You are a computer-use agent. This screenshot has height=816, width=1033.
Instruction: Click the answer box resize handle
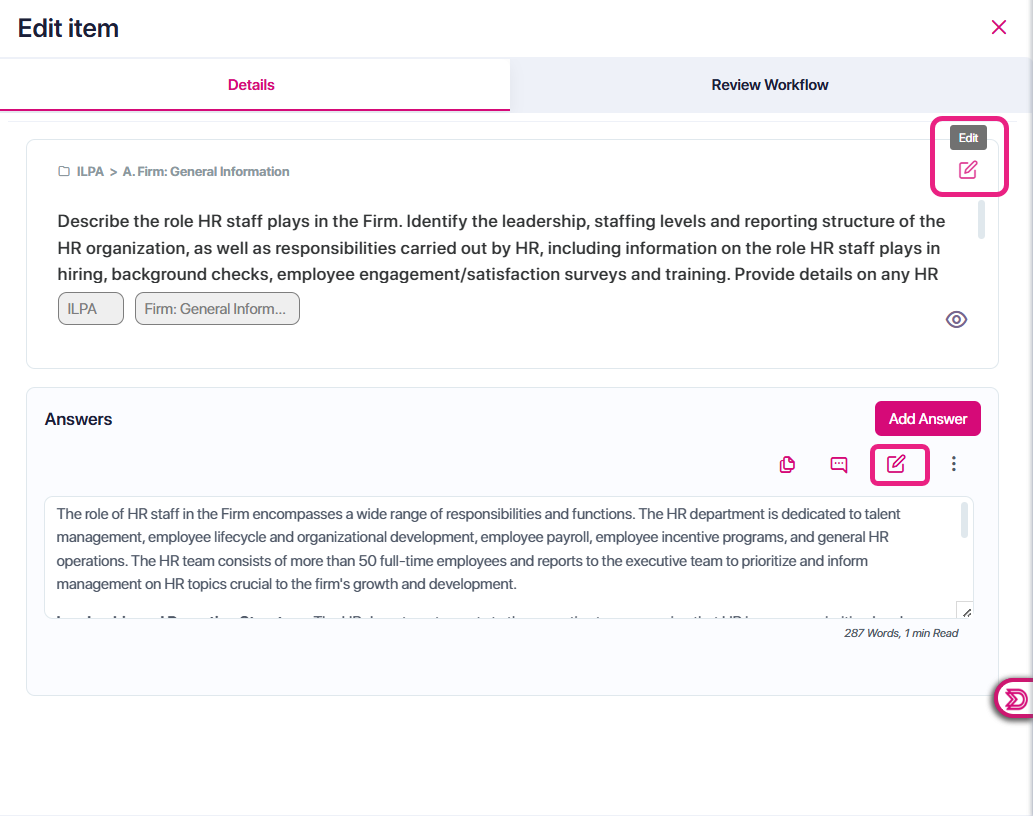coord(965,611)
